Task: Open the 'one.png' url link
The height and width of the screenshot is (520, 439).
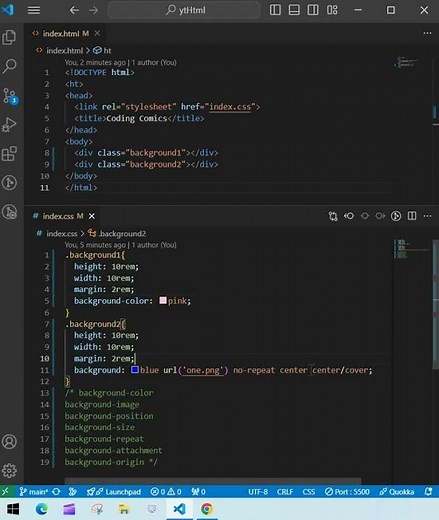Action: (203, 370)
